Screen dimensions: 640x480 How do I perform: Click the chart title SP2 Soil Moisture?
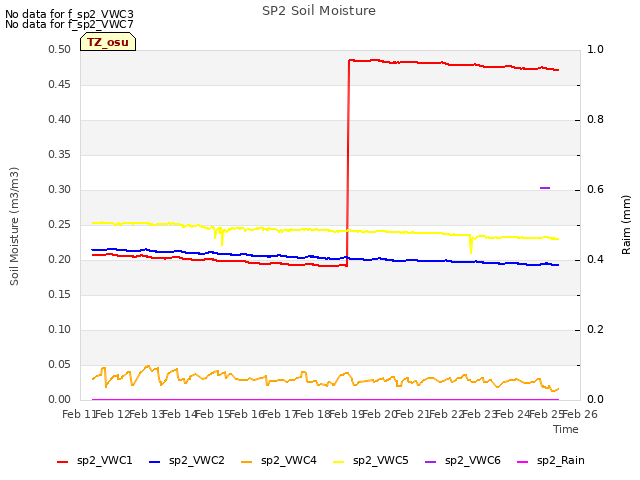(319, 11)
